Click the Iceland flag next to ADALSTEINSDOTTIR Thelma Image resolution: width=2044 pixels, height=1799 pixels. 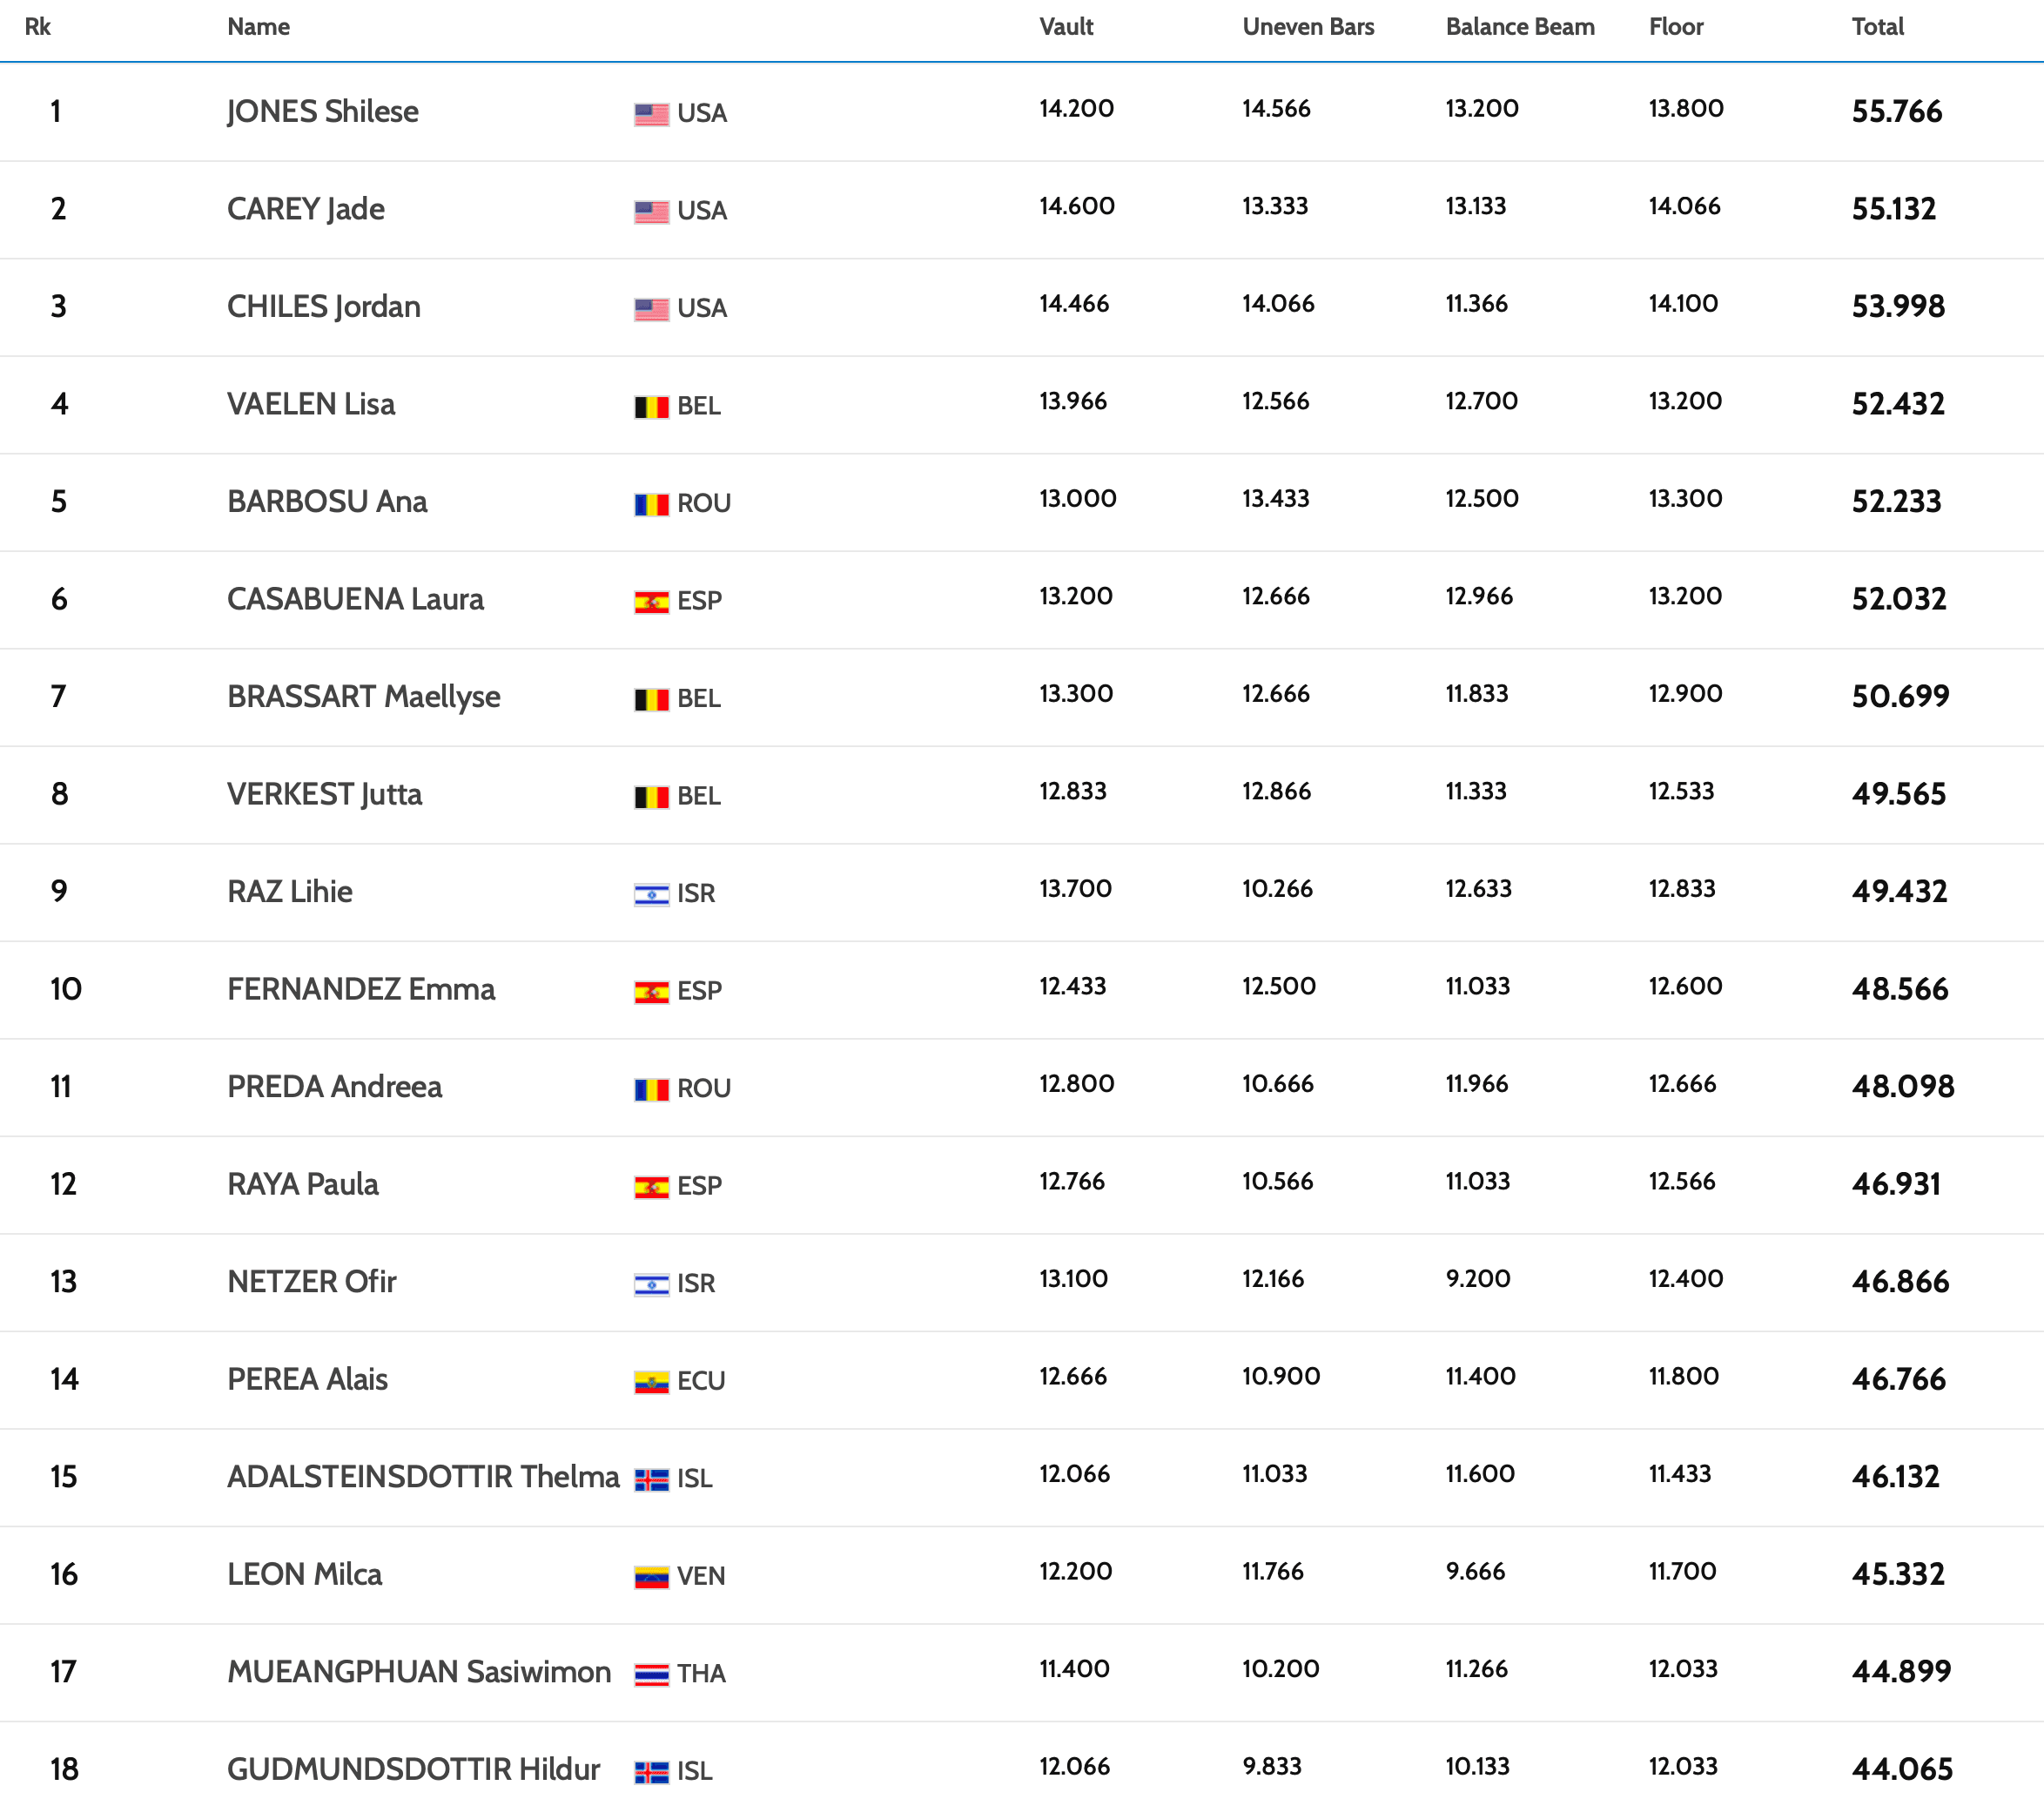[651, 1479]
